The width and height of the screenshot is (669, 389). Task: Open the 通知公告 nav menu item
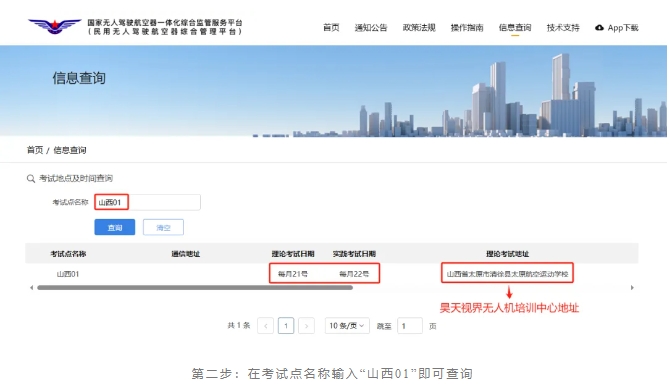[x=371, y=28]
